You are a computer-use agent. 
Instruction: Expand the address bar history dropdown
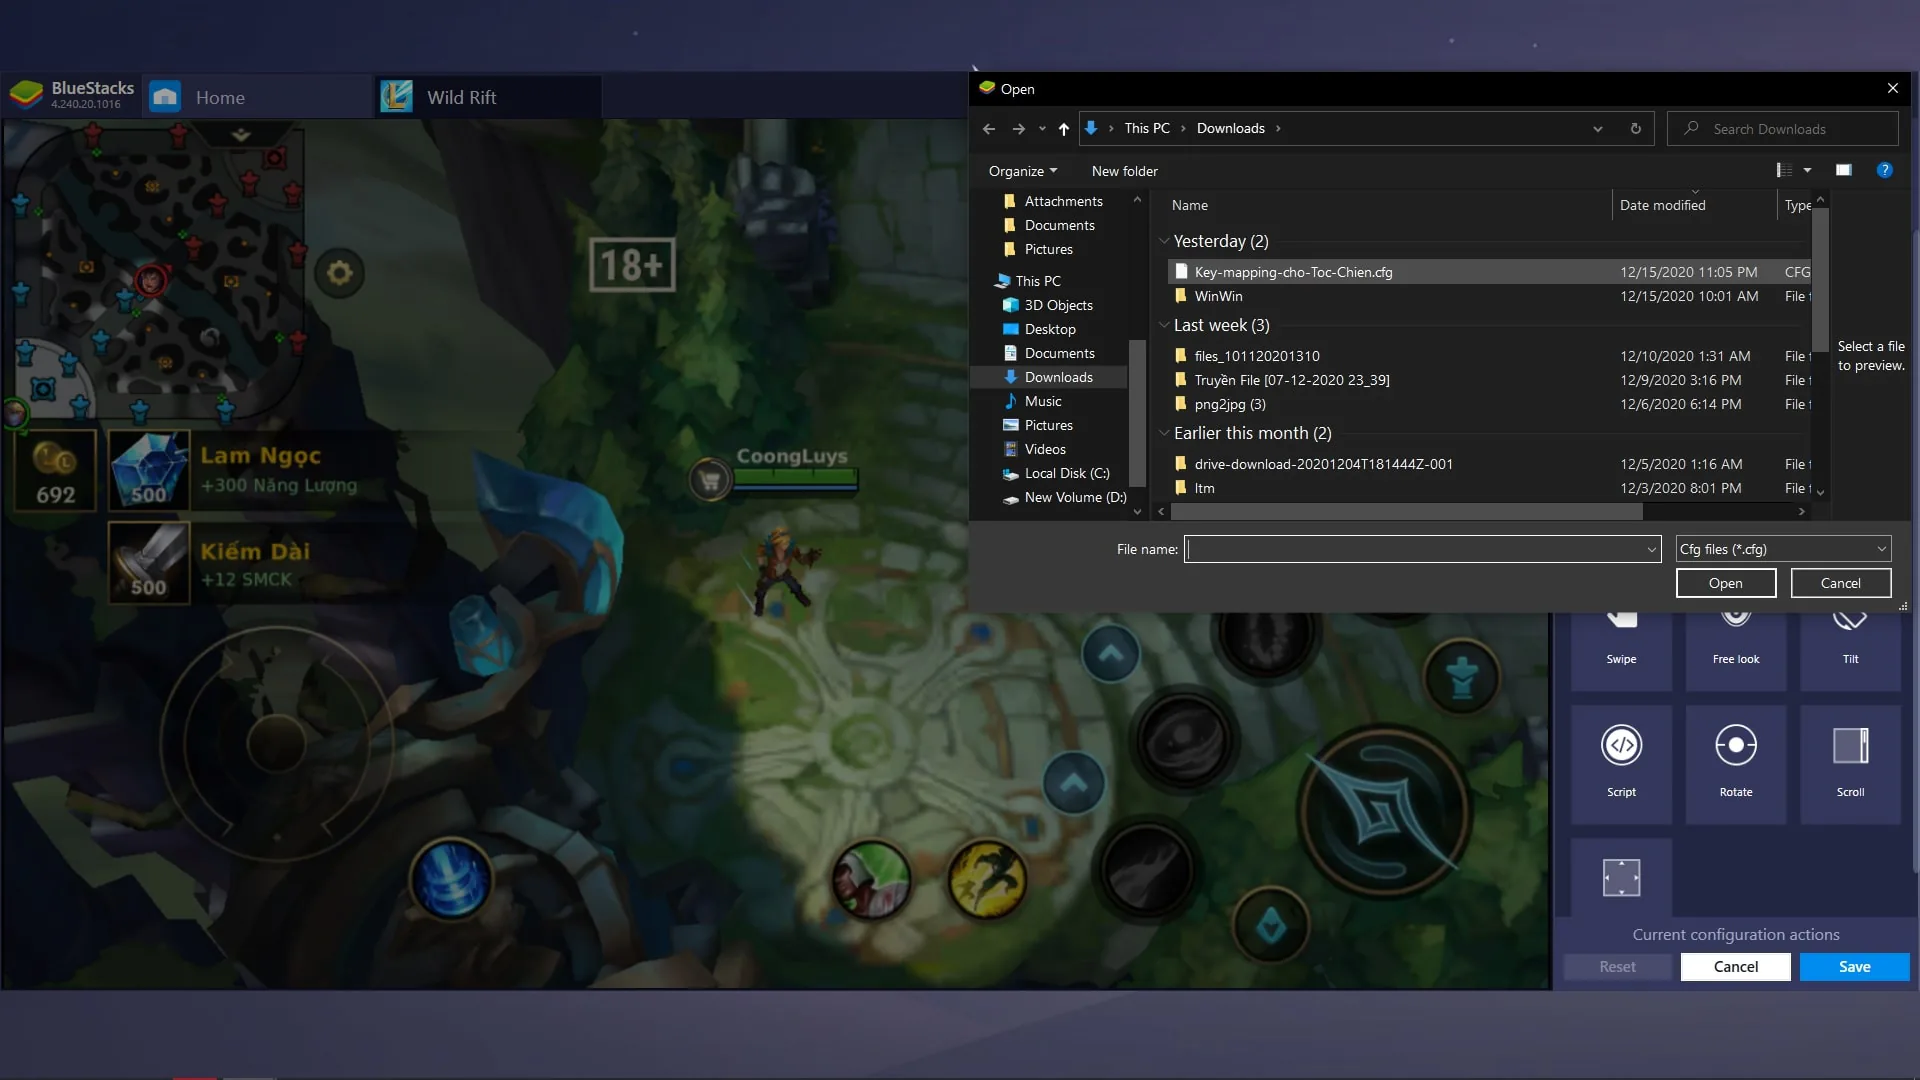pos(1597,128)
